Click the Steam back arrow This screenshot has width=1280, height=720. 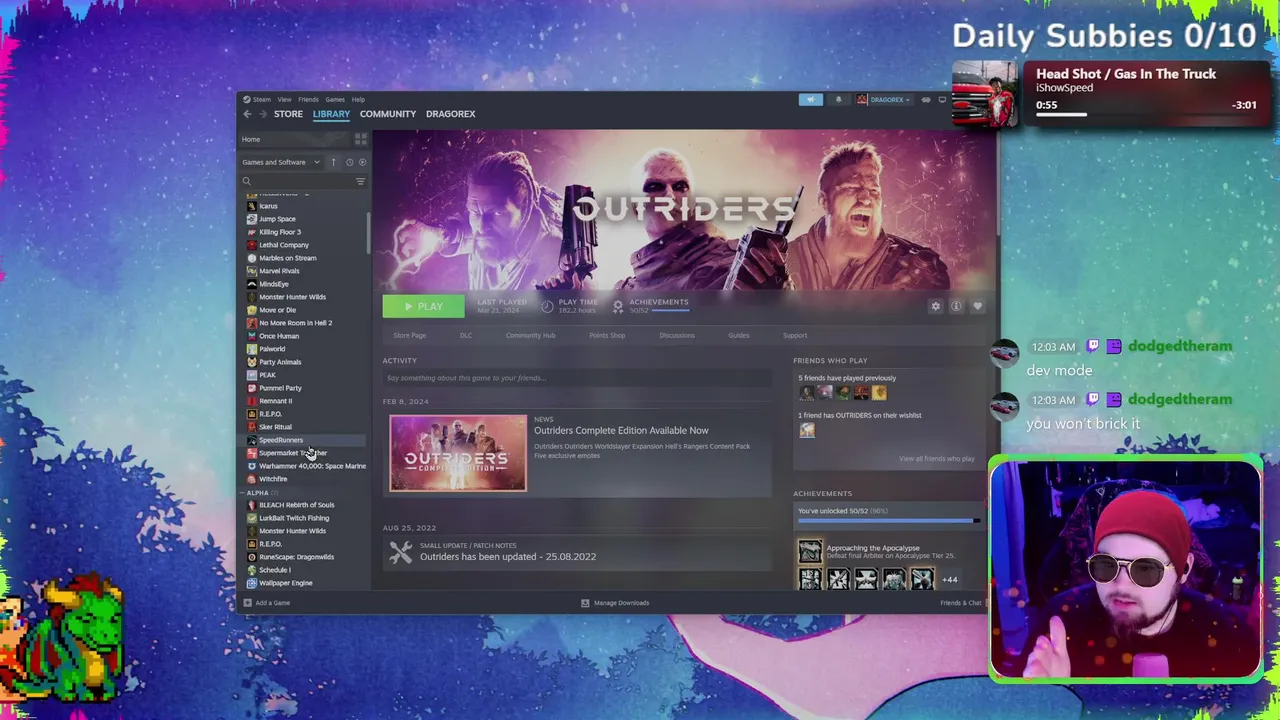247,114
